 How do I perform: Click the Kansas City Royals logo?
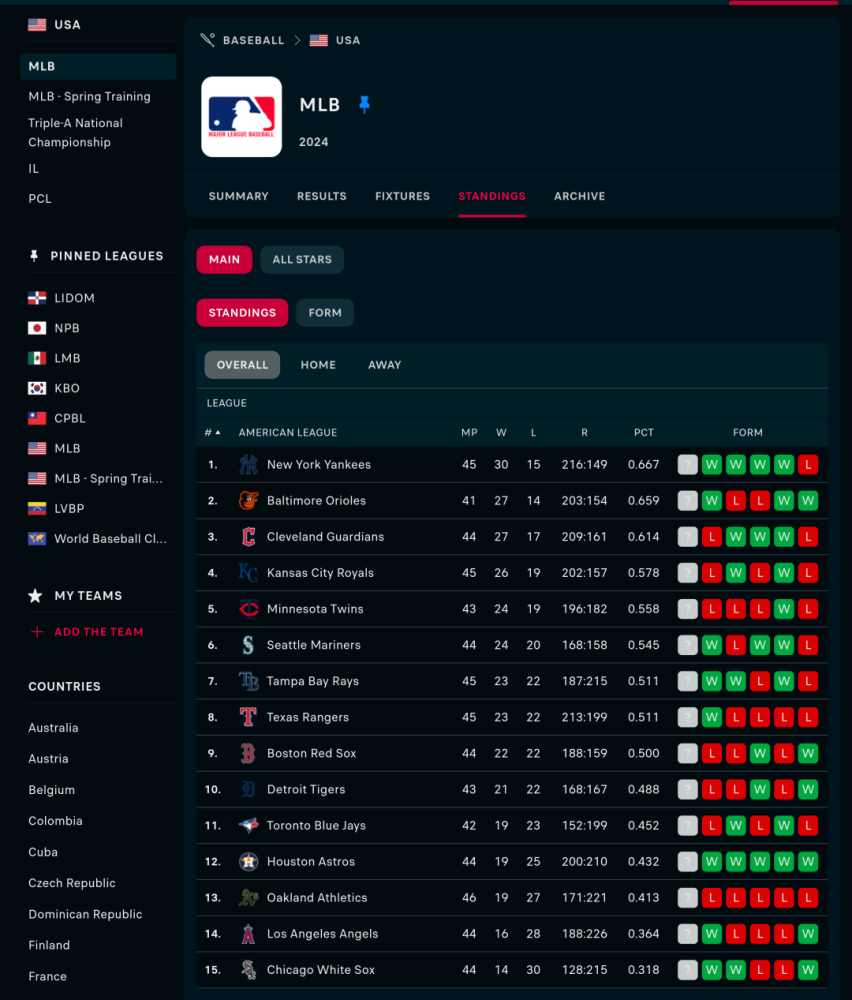[248, 573]
